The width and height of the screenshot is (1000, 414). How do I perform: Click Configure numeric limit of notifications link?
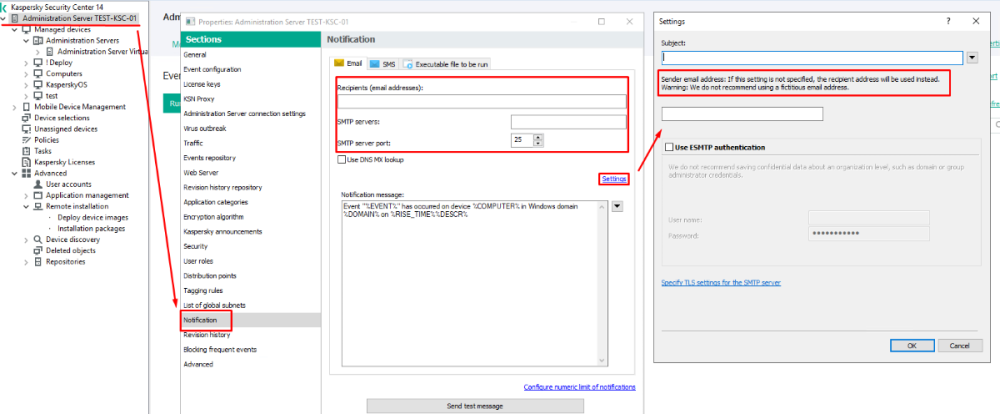pyautogui.click(x=579, y=387)
